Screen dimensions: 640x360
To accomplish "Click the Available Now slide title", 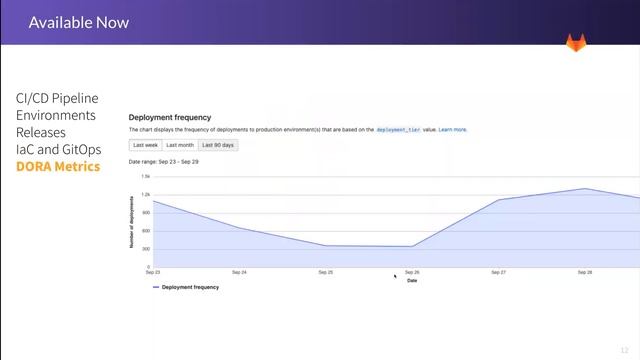I will [79, 22].
